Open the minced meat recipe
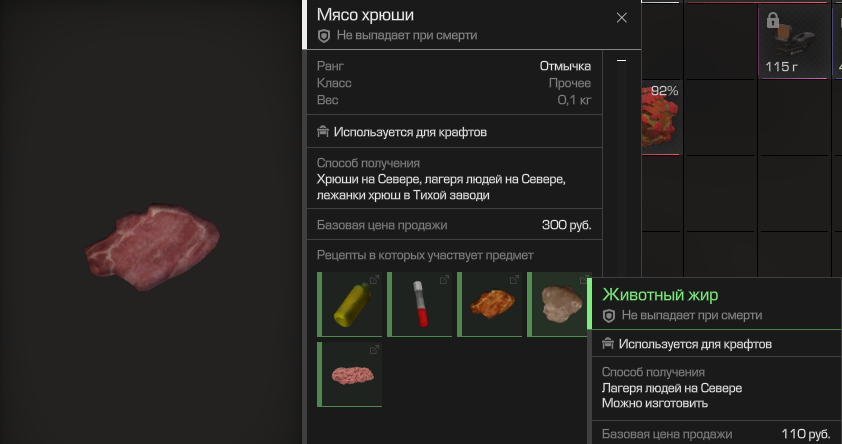The width and height of the screenshot is (842, 444). (350, 374)
